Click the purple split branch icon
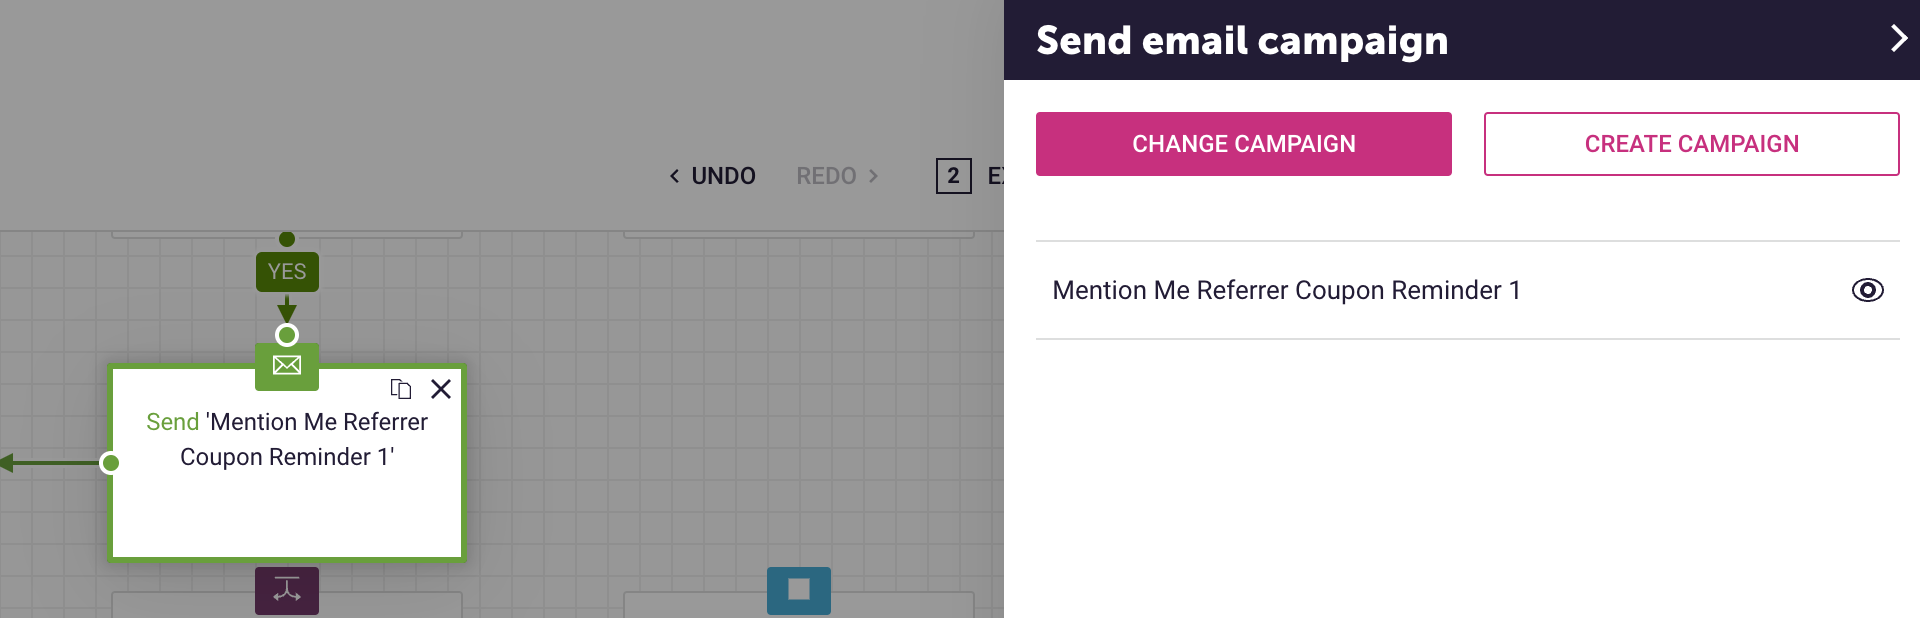 [287, 590]
